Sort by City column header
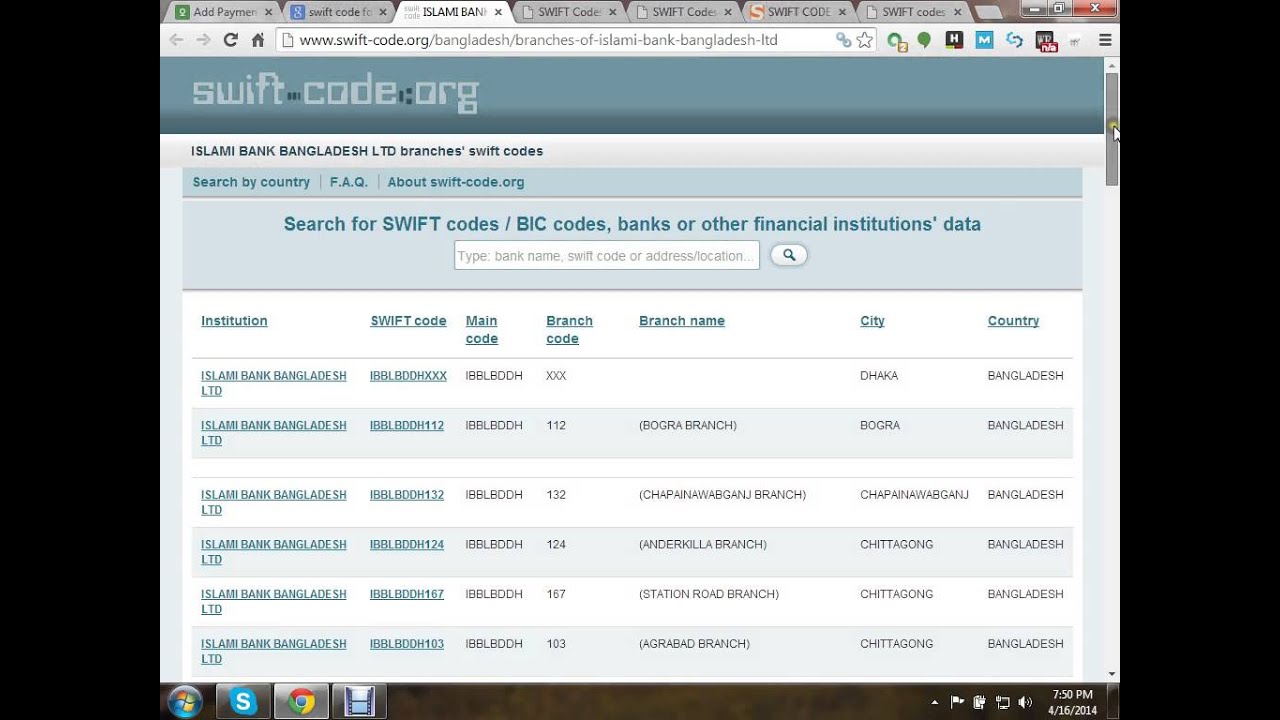The height and width of the screenshot is (720, 1280). [872, 321]
